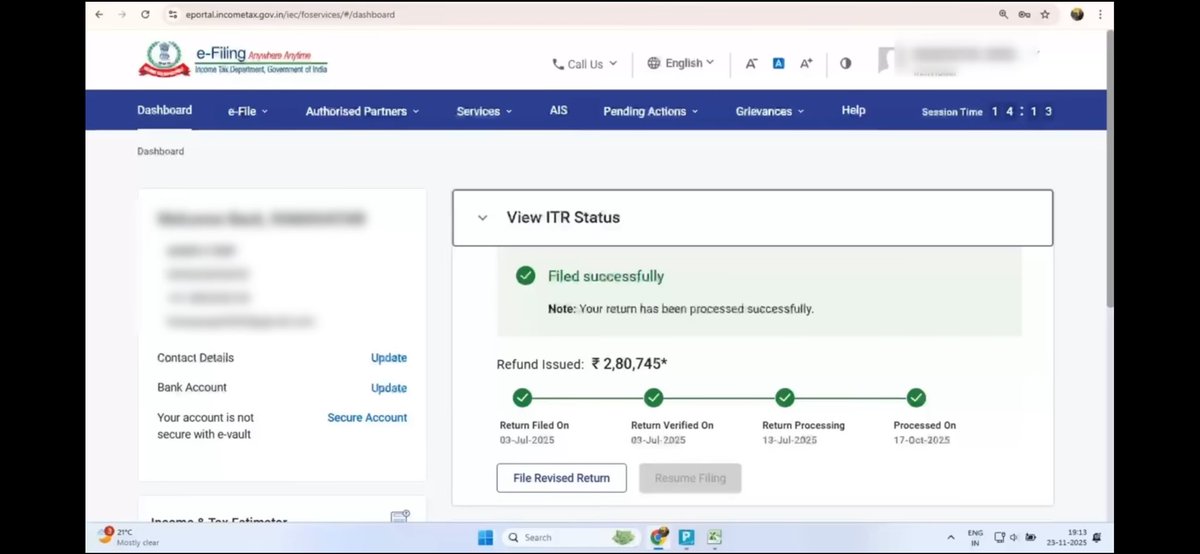
Task: Expand the Grievances menu
Action: (770, 111)
